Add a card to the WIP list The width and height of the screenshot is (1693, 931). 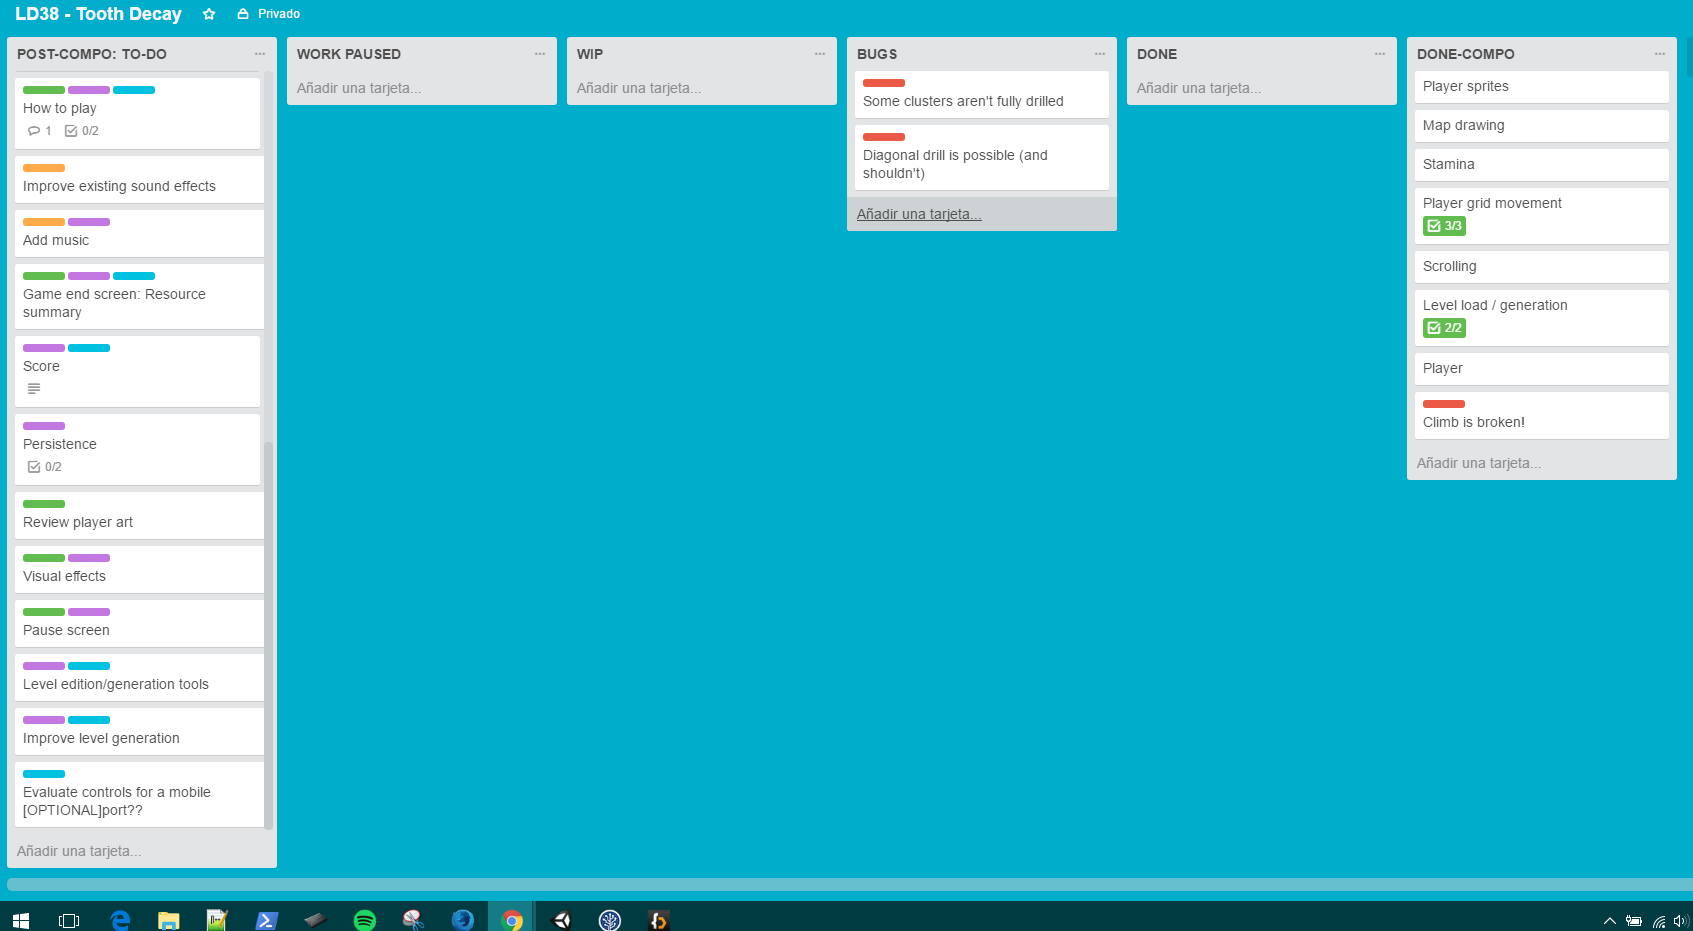(x=702, y=88)
